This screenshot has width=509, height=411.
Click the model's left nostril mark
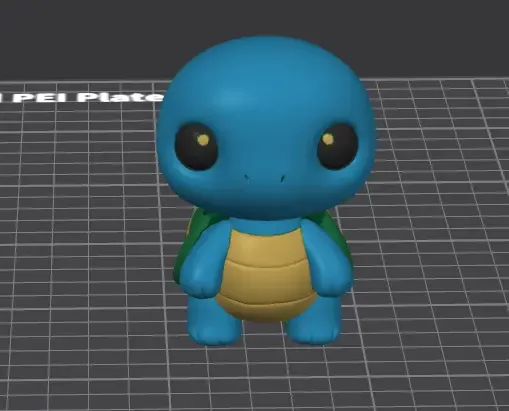(x=247, y=177)
